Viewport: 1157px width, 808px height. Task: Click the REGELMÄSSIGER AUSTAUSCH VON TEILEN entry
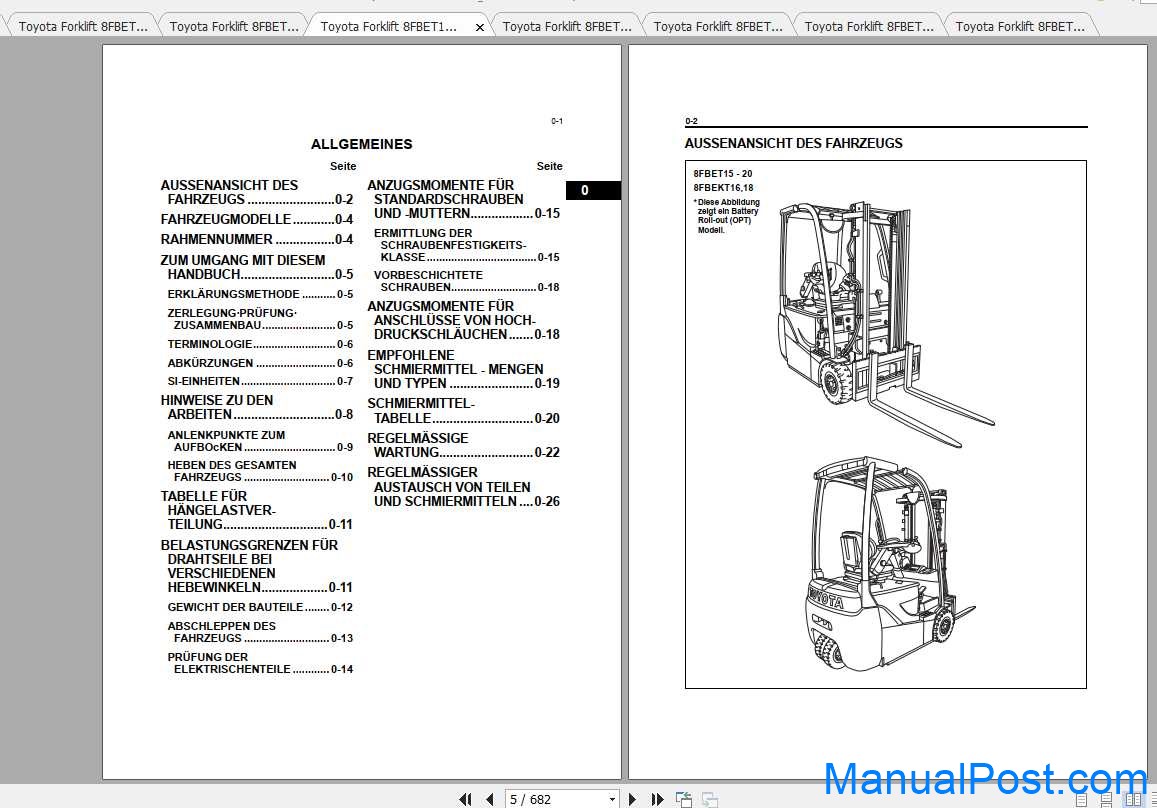point(463,487)
